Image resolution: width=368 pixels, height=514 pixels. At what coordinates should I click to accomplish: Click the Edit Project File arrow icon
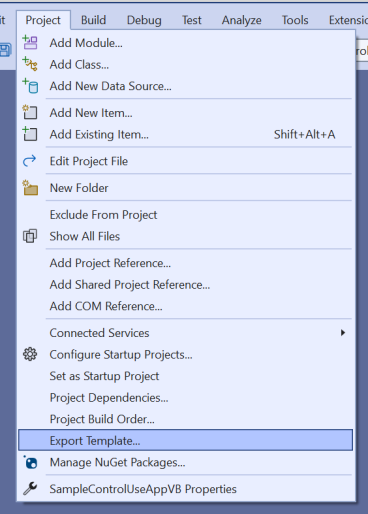[x=30, y=161]
